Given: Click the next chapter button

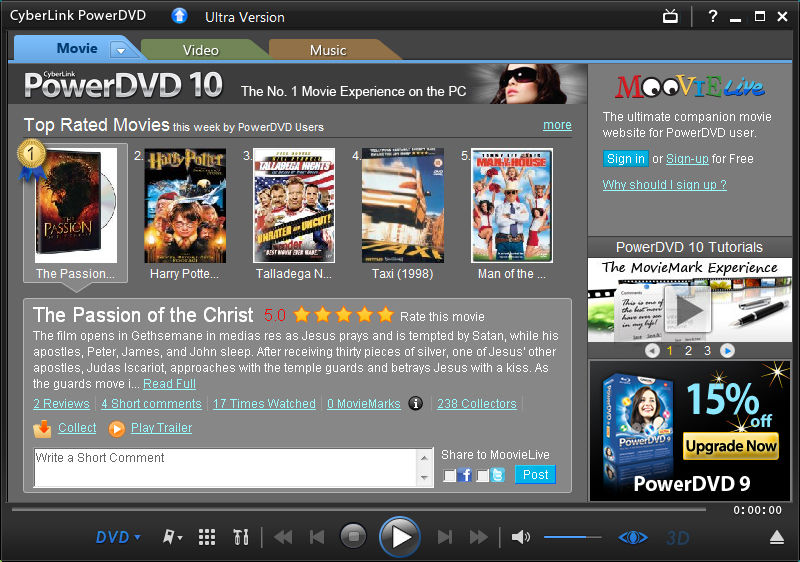Looking at the screenshot, I should [x=445, y=537].
